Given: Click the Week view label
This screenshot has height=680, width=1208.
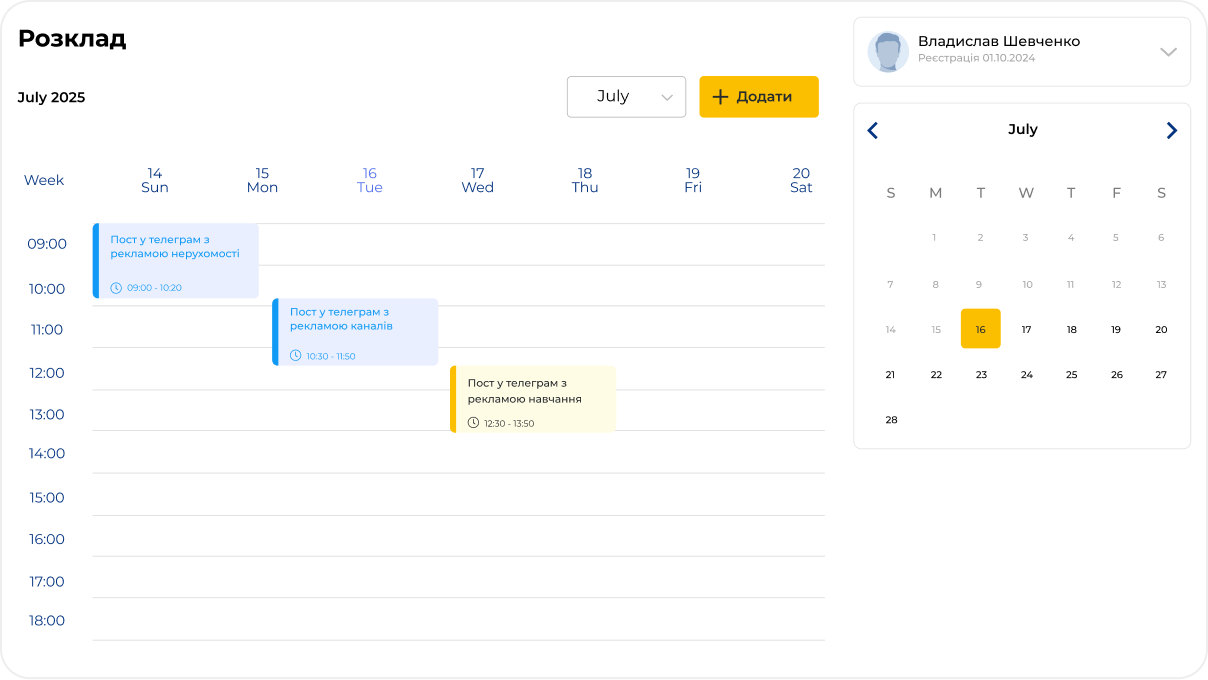Looking at the screenshot, I should pyautogui.click(x=44, y=180).
